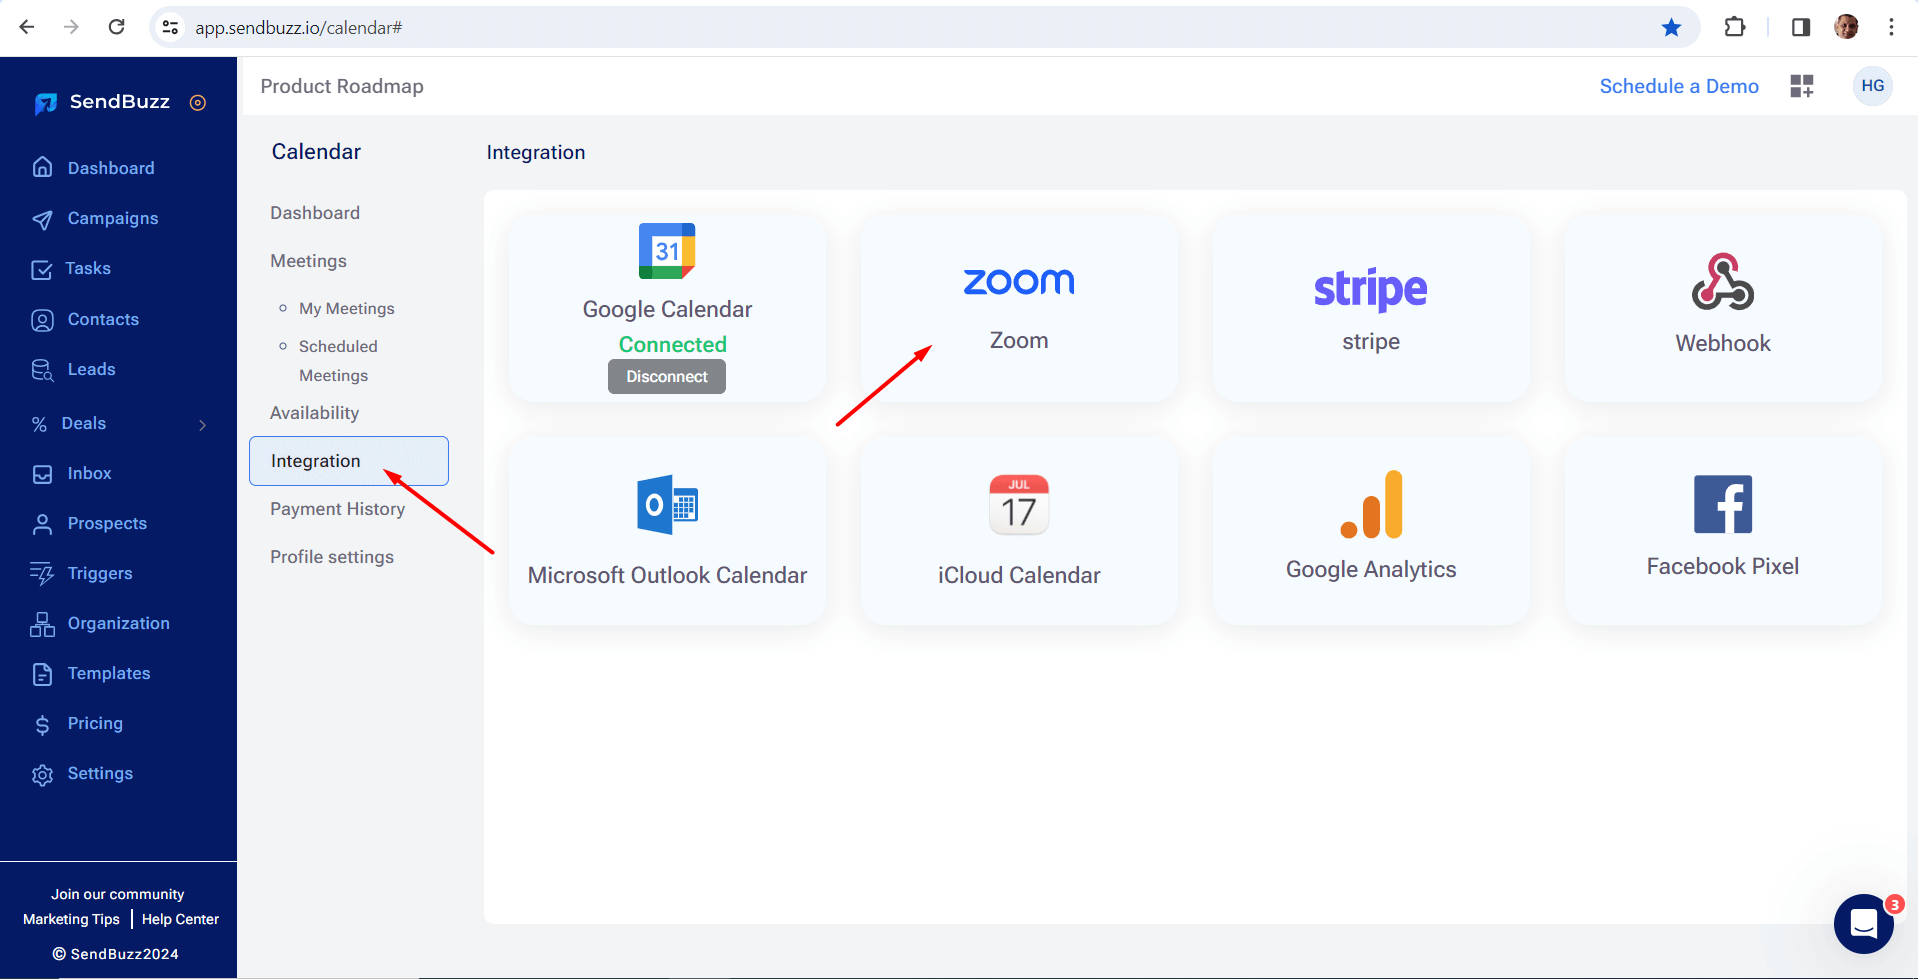Click the Triggers lightning icon
Screen dimensions: 1918x979
click(x=42, y=574)
